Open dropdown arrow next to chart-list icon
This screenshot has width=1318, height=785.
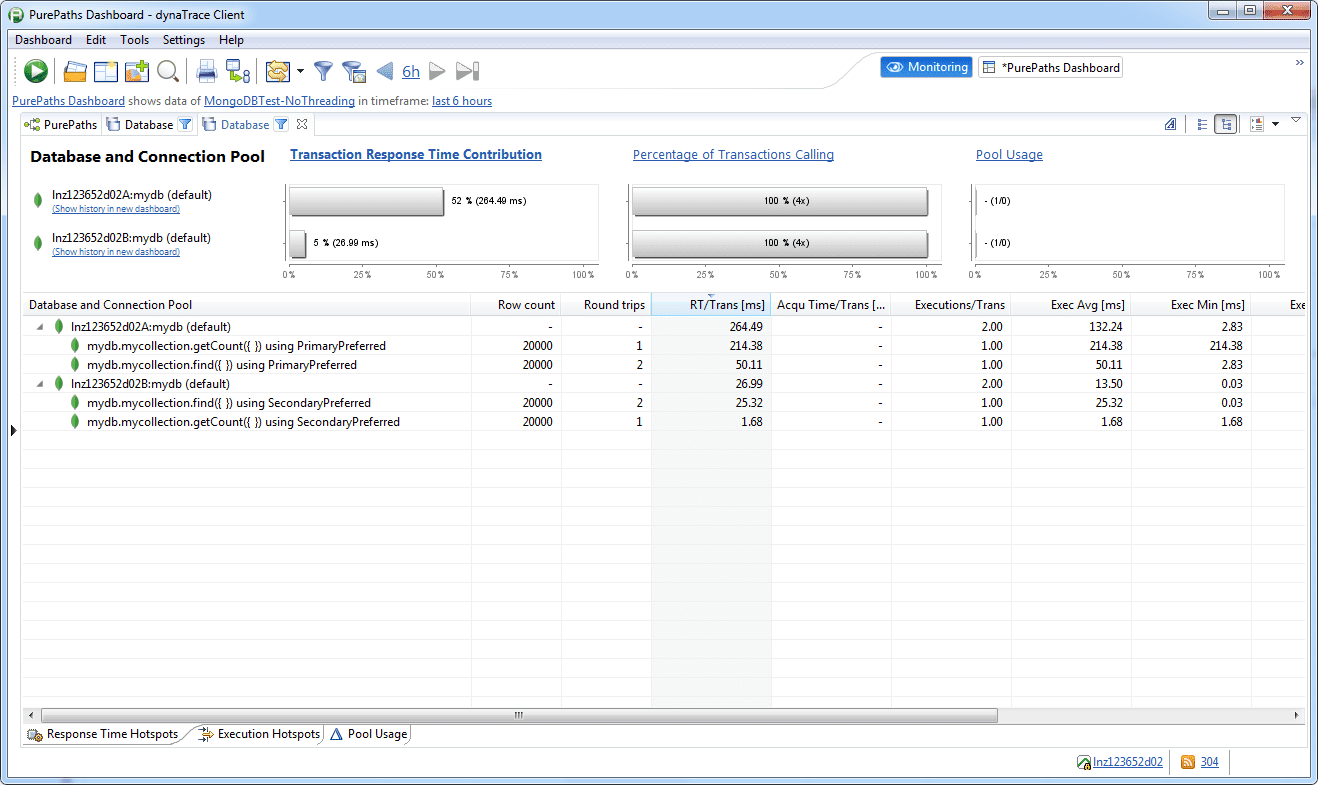click(x=1275, y=125)
